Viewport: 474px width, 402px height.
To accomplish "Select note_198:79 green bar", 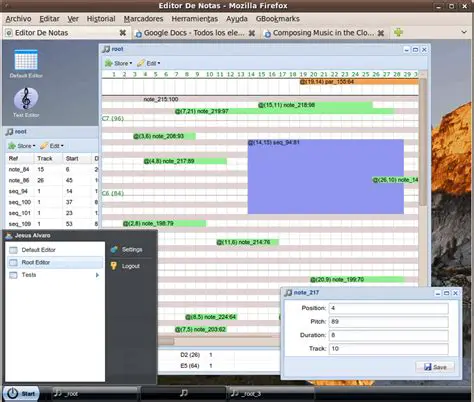I will pos(165,223).
